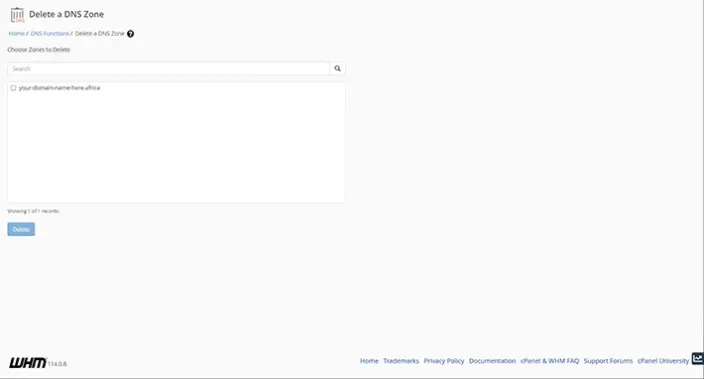
Task: Click the blue Delete button
Action: (21, 229)
